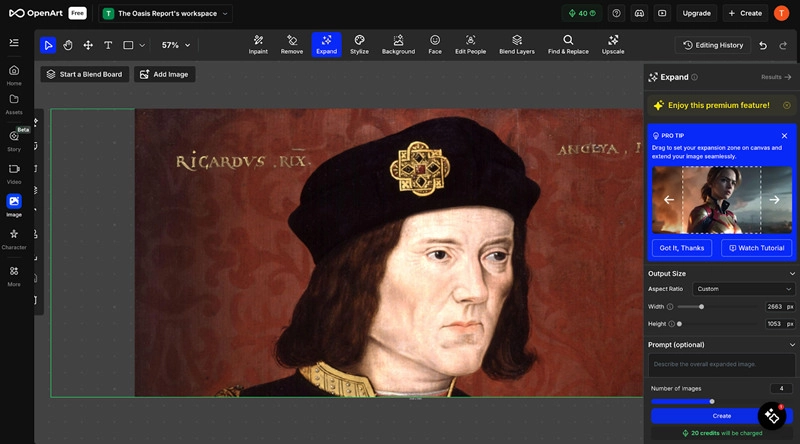Open The Oasis Report's workspace dropdown
Image resolution: width=800 pixels, height=444 pixels.
[x=165, y=13]
